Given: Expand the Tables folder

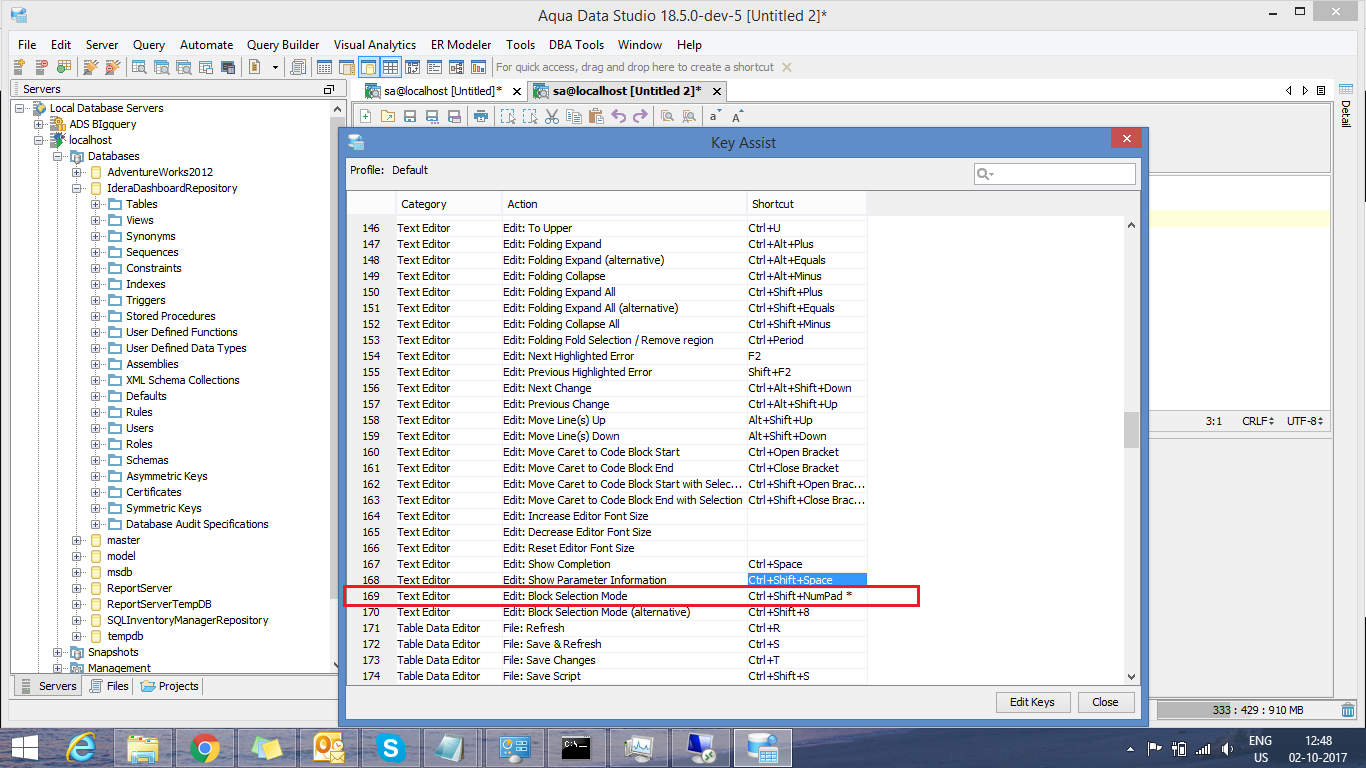Looking at the screenshot, I should click(x=96, y=204).
